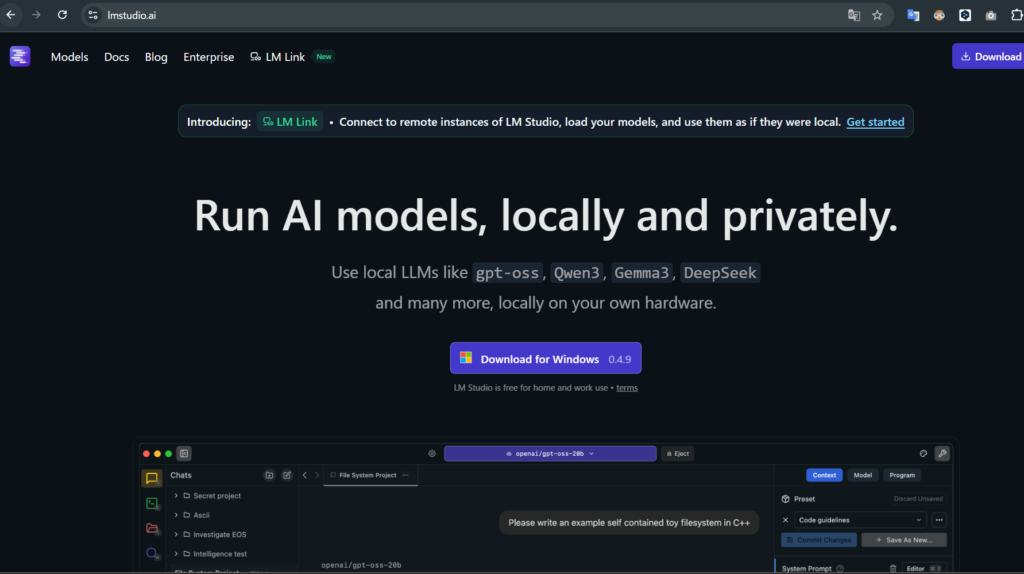This screenshot has height=574, width=1024.
Task: Open the Code guidelines preset dropdown
Action: coord(860,520)
